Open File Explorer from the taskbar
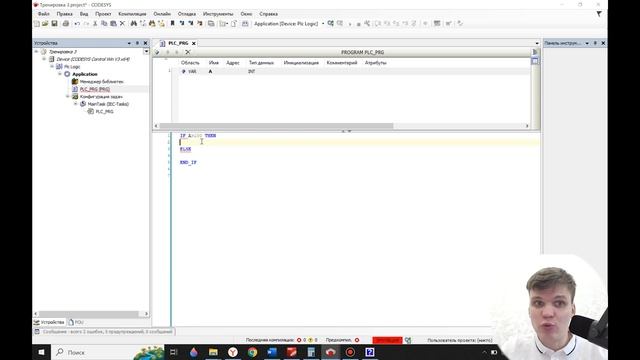Image resolution: width=640 pixels, height=360 pixels. pos(213,352)
